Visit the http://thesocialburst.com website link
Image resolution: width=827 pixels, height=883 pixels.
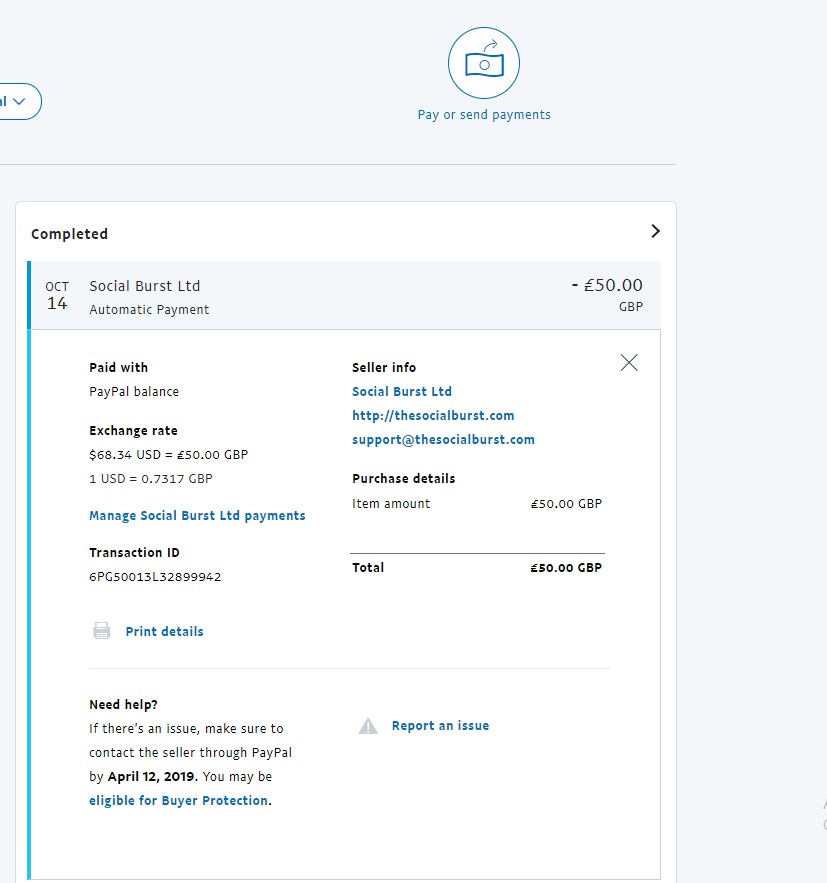pyautogui.click(x=433, y=416)
